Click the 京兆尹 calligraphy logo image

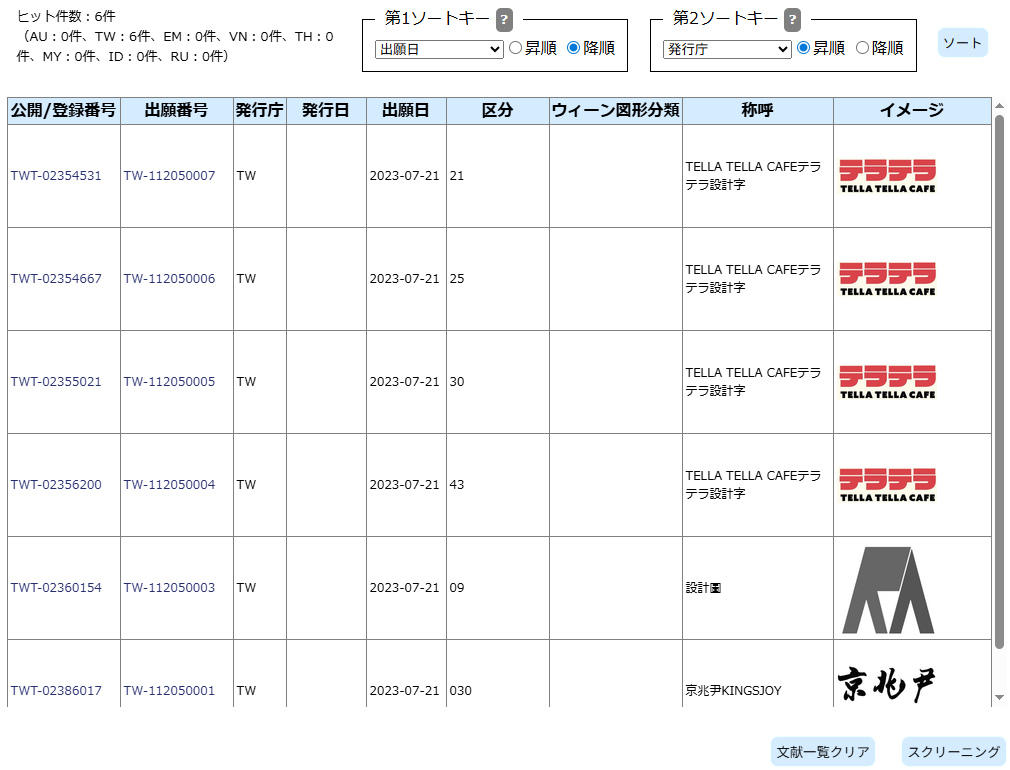886,686
